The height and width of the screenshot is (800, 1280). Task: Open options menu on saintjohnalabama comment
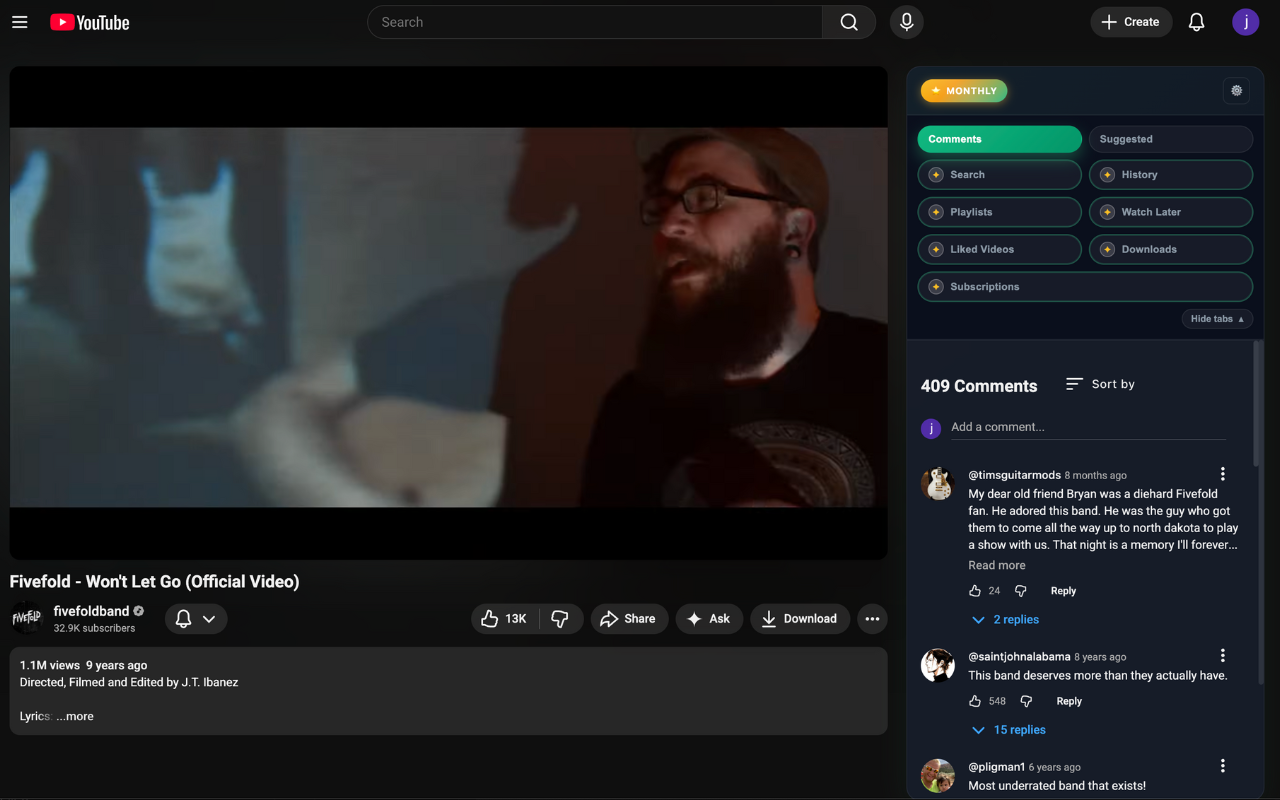point(1222,656)
